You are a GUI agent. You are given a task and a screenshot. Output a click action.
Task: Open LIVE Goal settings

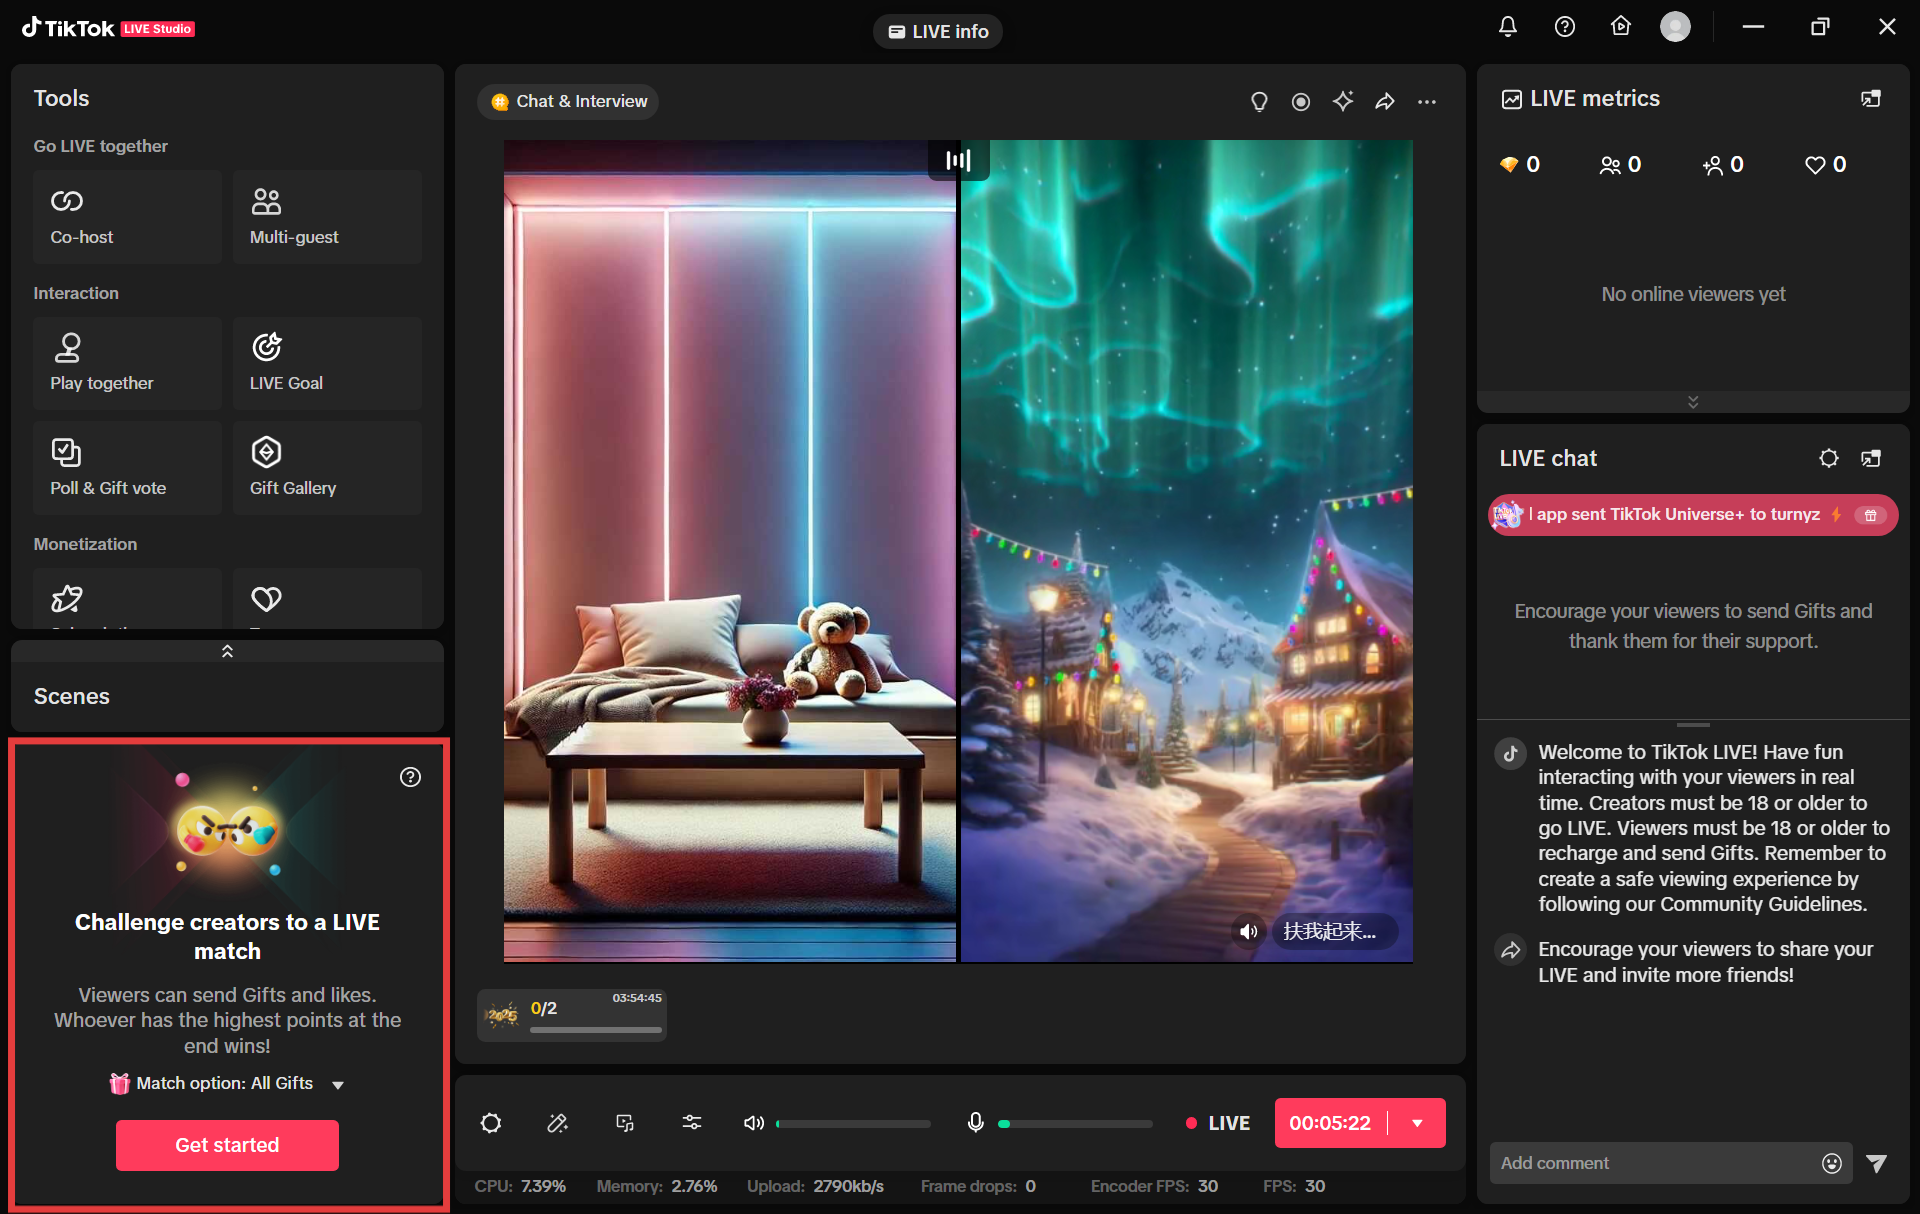327,362
